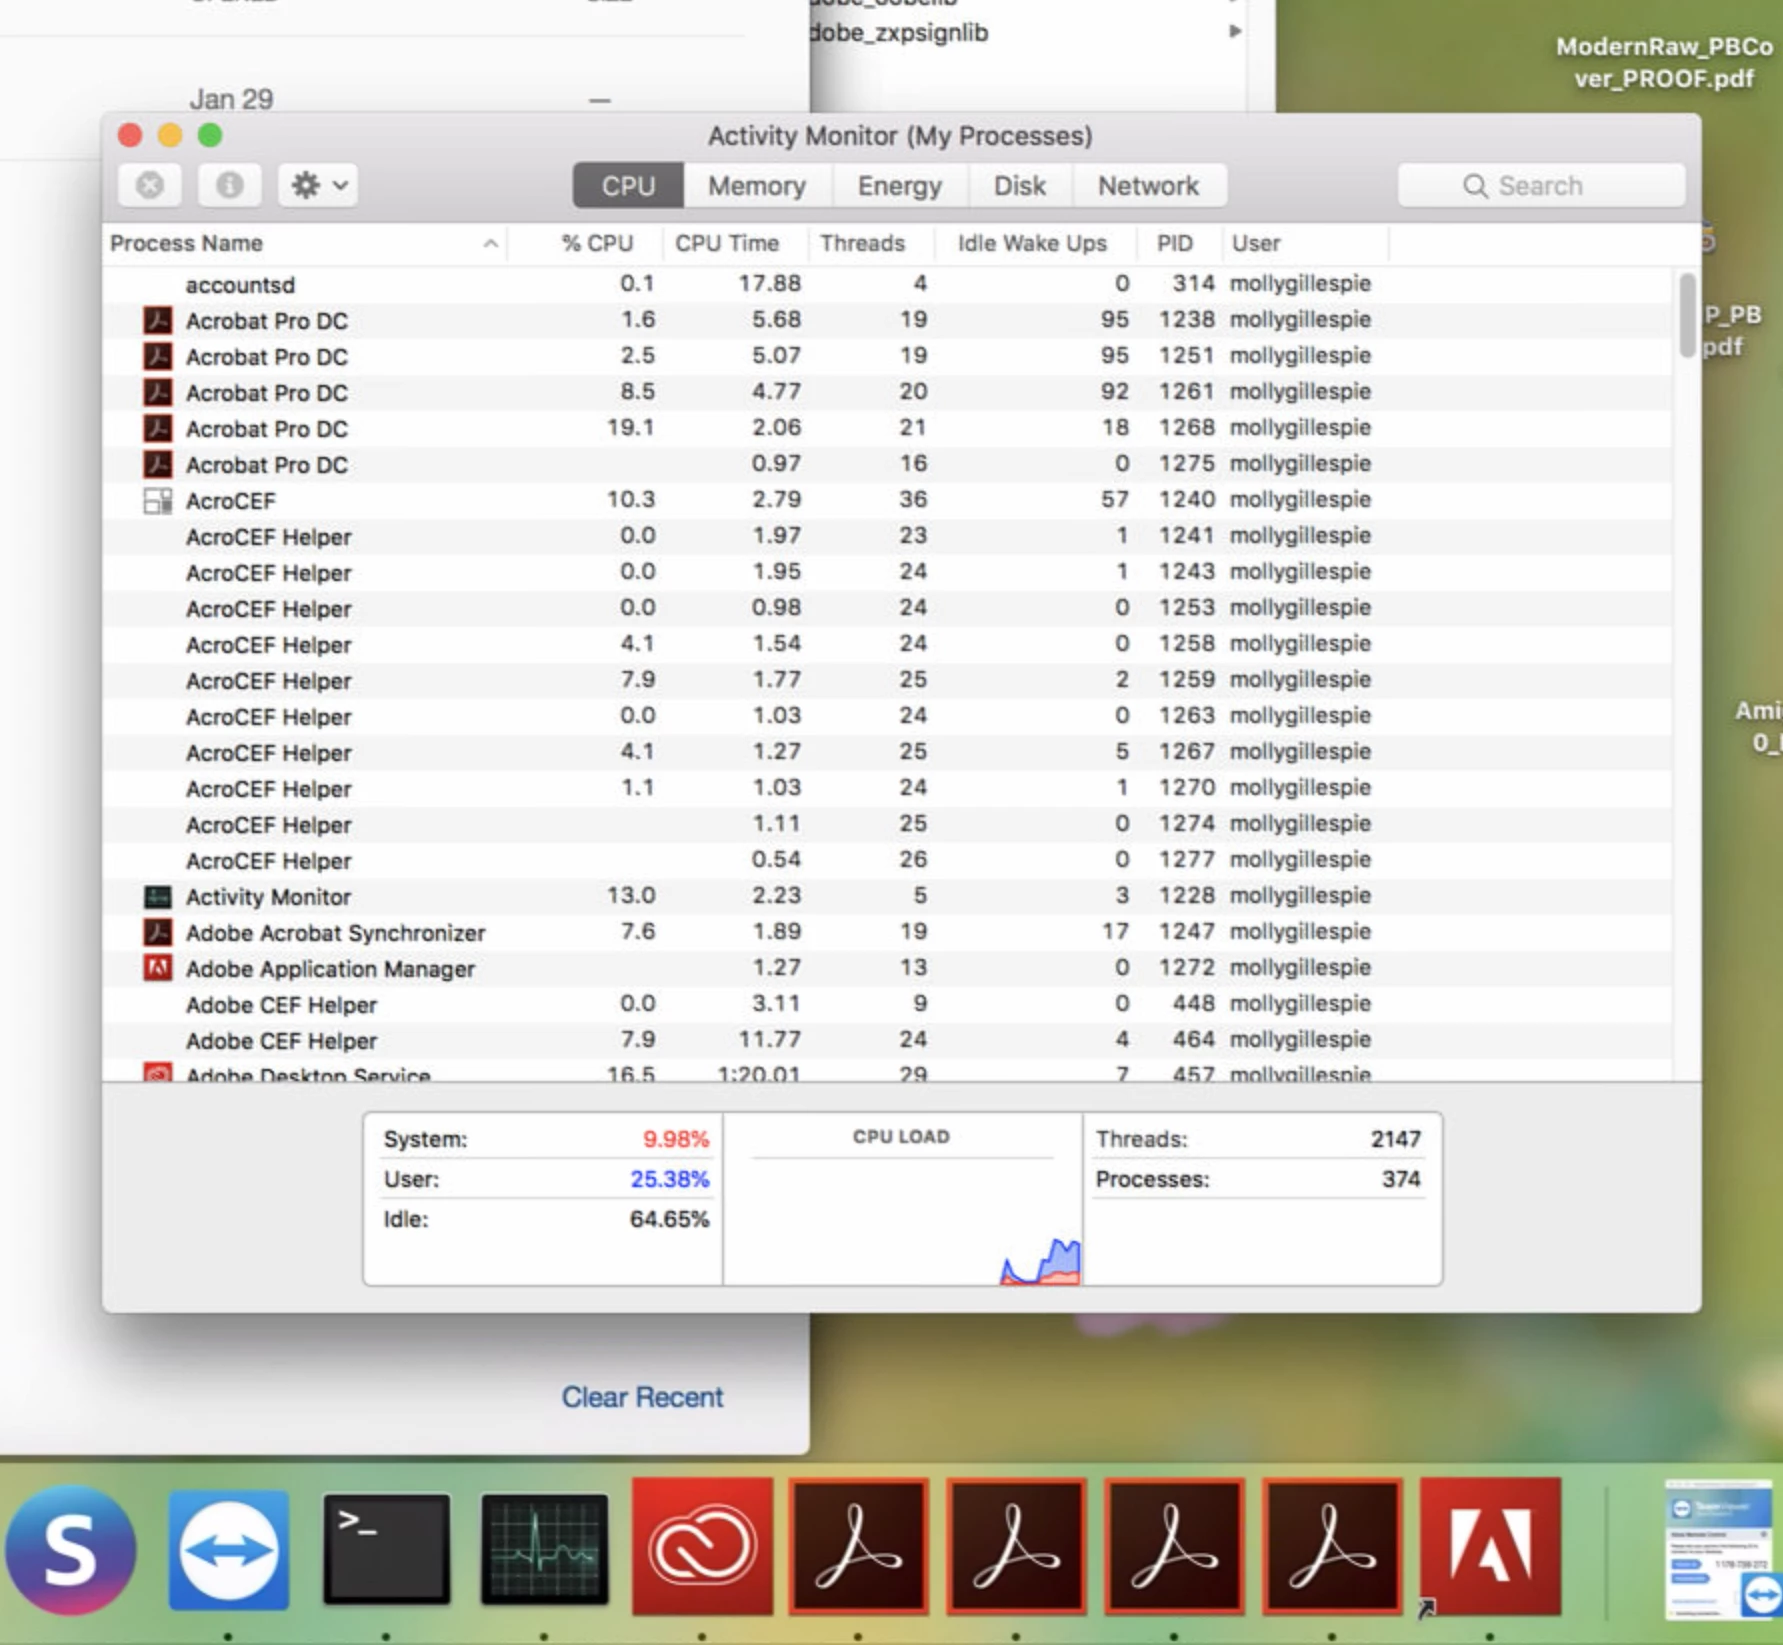This screenshot has height=1645, width=1783.
Task: Click Acrobat Pro DC icon for PID 1268
Action: click(x=157, y=428)
